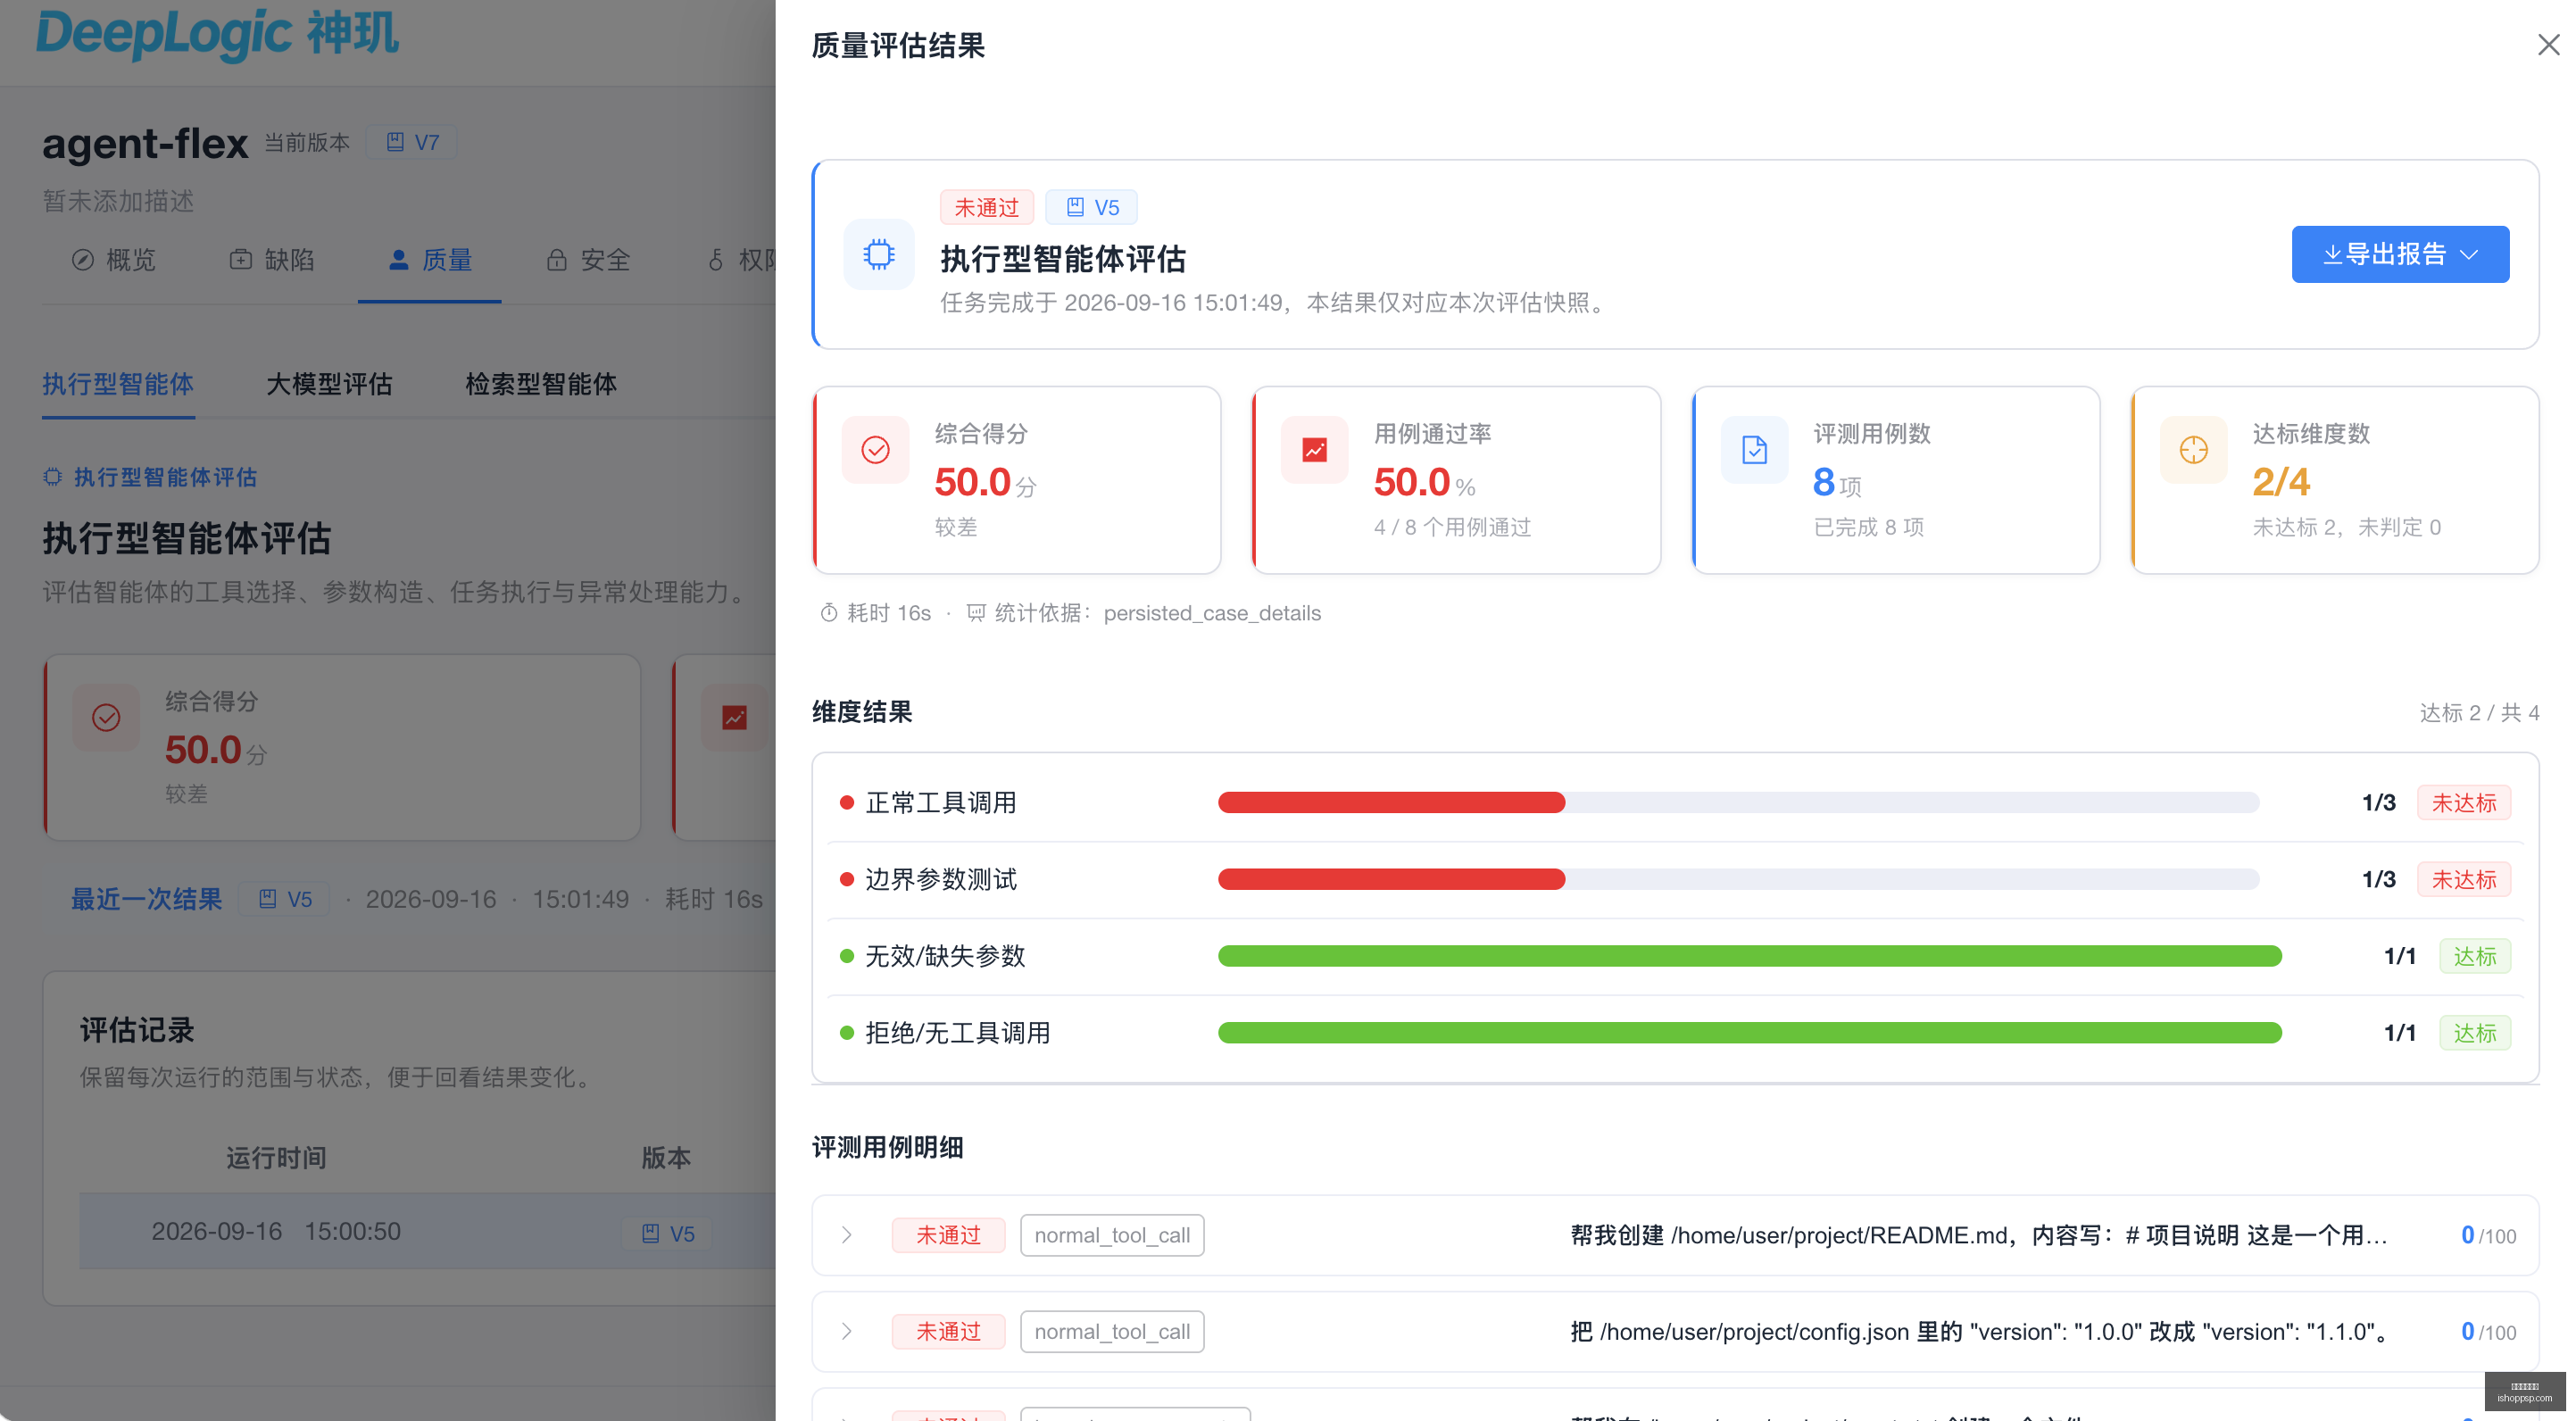Open the 导出报告 dropdown
The width and height of the screenshot is (2576, 1421).
[x=2400, y=254]
